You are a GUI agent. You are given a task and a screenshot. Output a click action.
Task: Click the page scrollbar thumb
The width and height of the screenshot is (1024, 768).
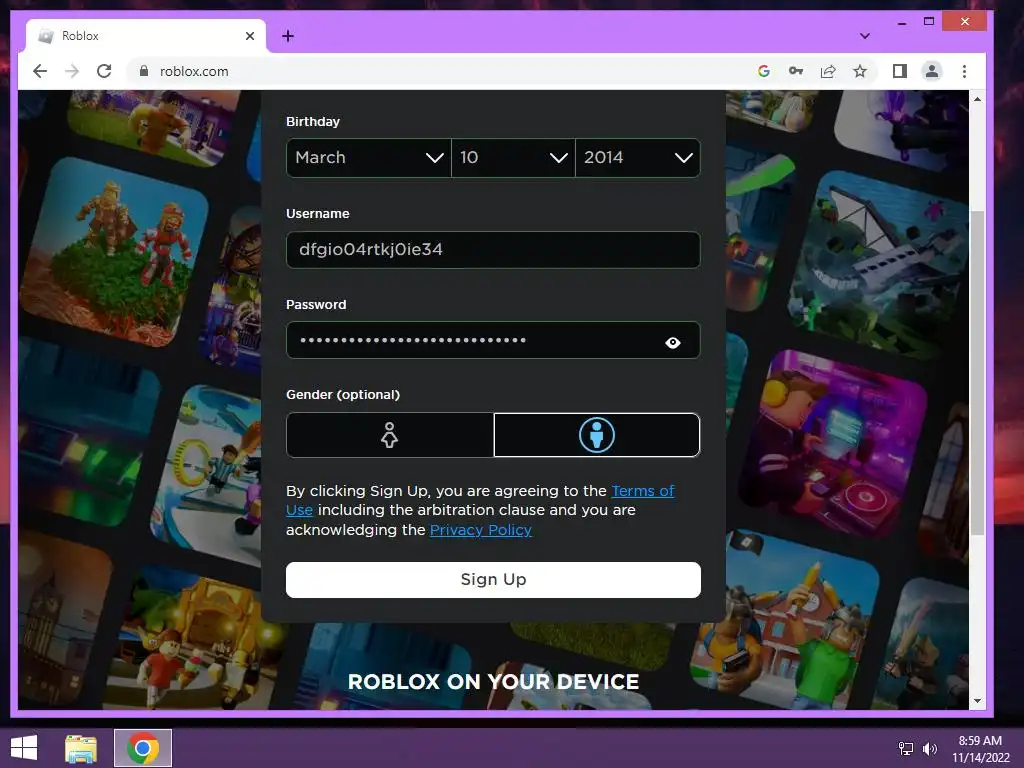tap(977, 372)
